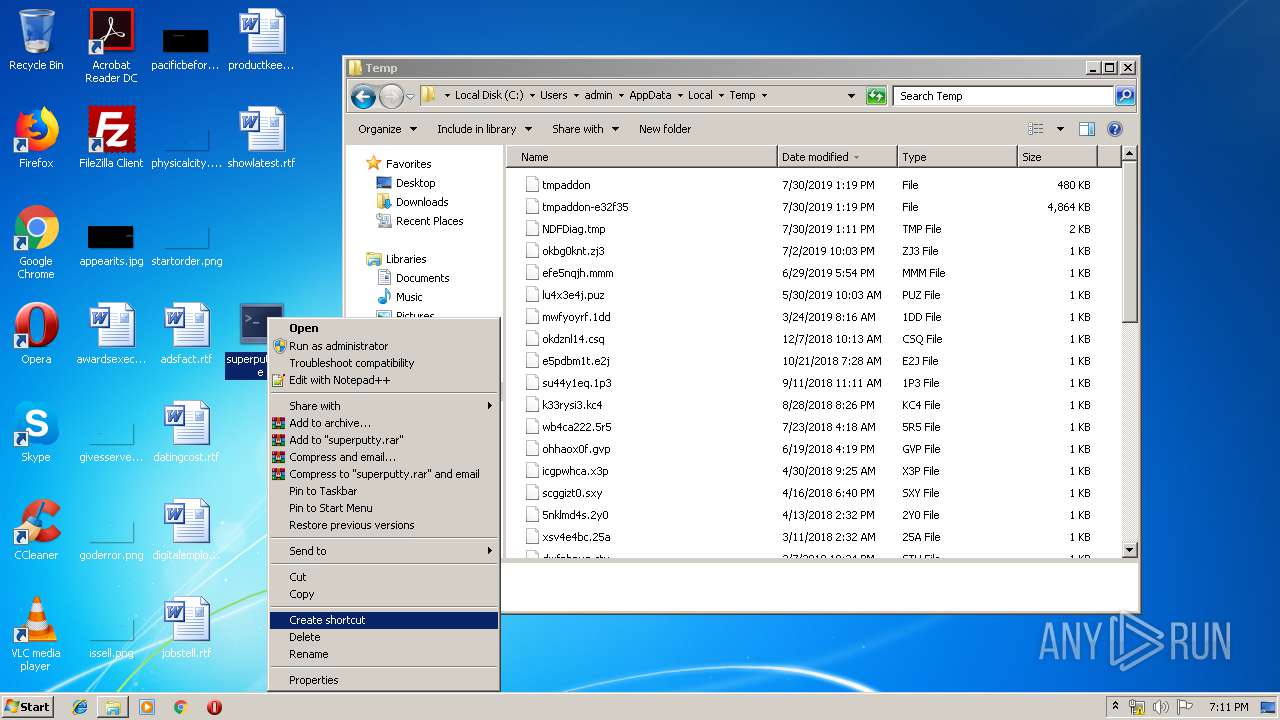Select showlatest.rtf desktop file
The width and height of the screenshot is (1280, 720).
(261, 137)
